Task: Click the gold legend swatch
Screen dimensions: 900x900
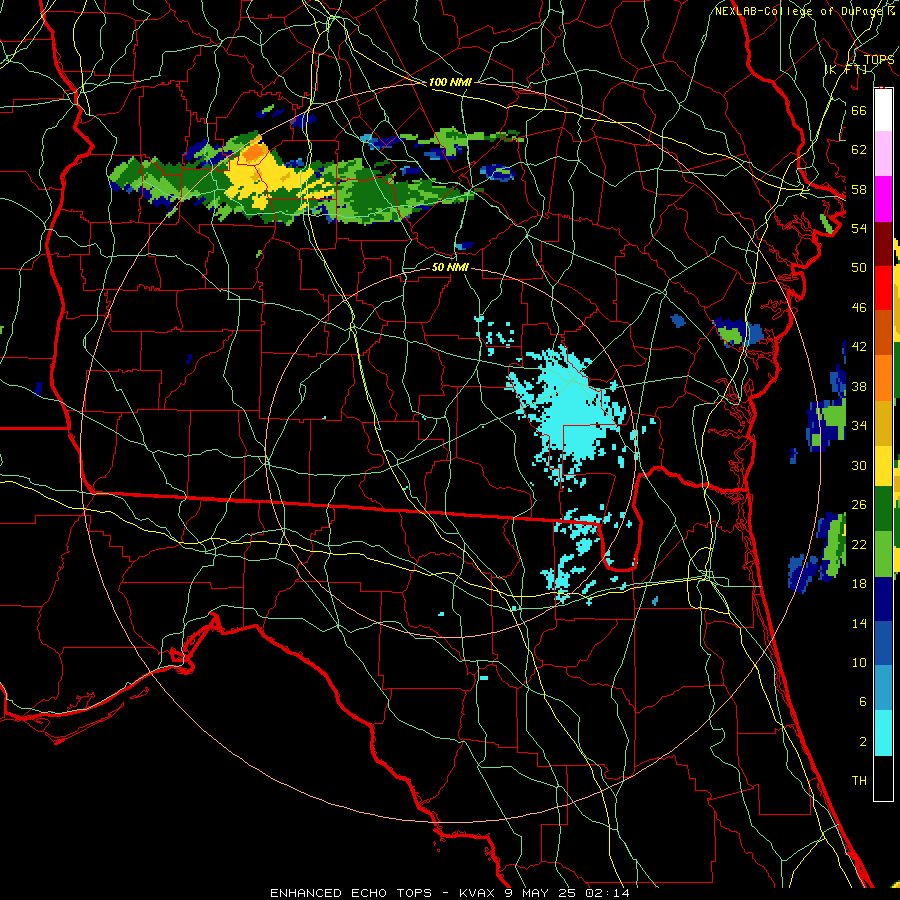Action: tap(883, 422)
